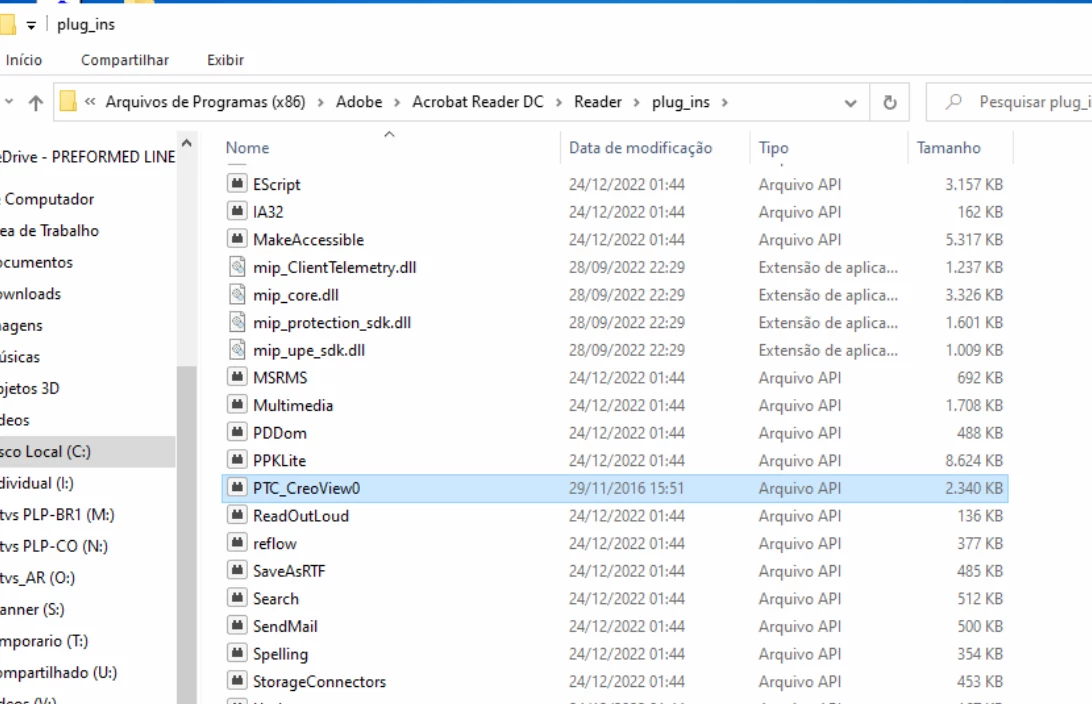This screenshot has width=1092, height=704.
Task: Open Área de Trabalho in sidebar
Action: pyautogui.click(x=49, y=230)
